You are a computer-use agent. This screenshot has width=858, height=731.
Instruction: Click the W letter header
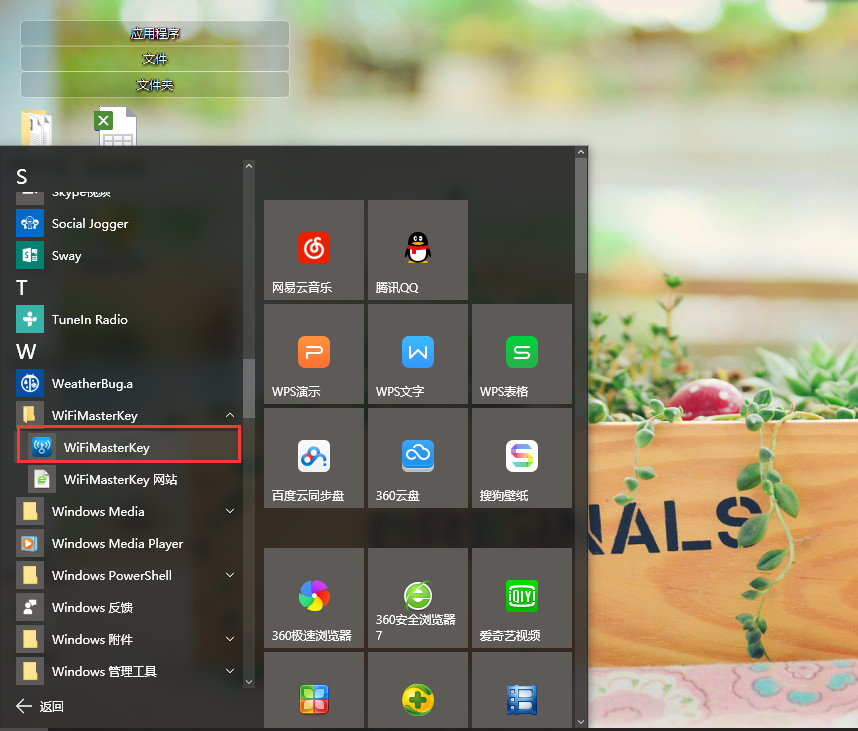click(26, 352)
